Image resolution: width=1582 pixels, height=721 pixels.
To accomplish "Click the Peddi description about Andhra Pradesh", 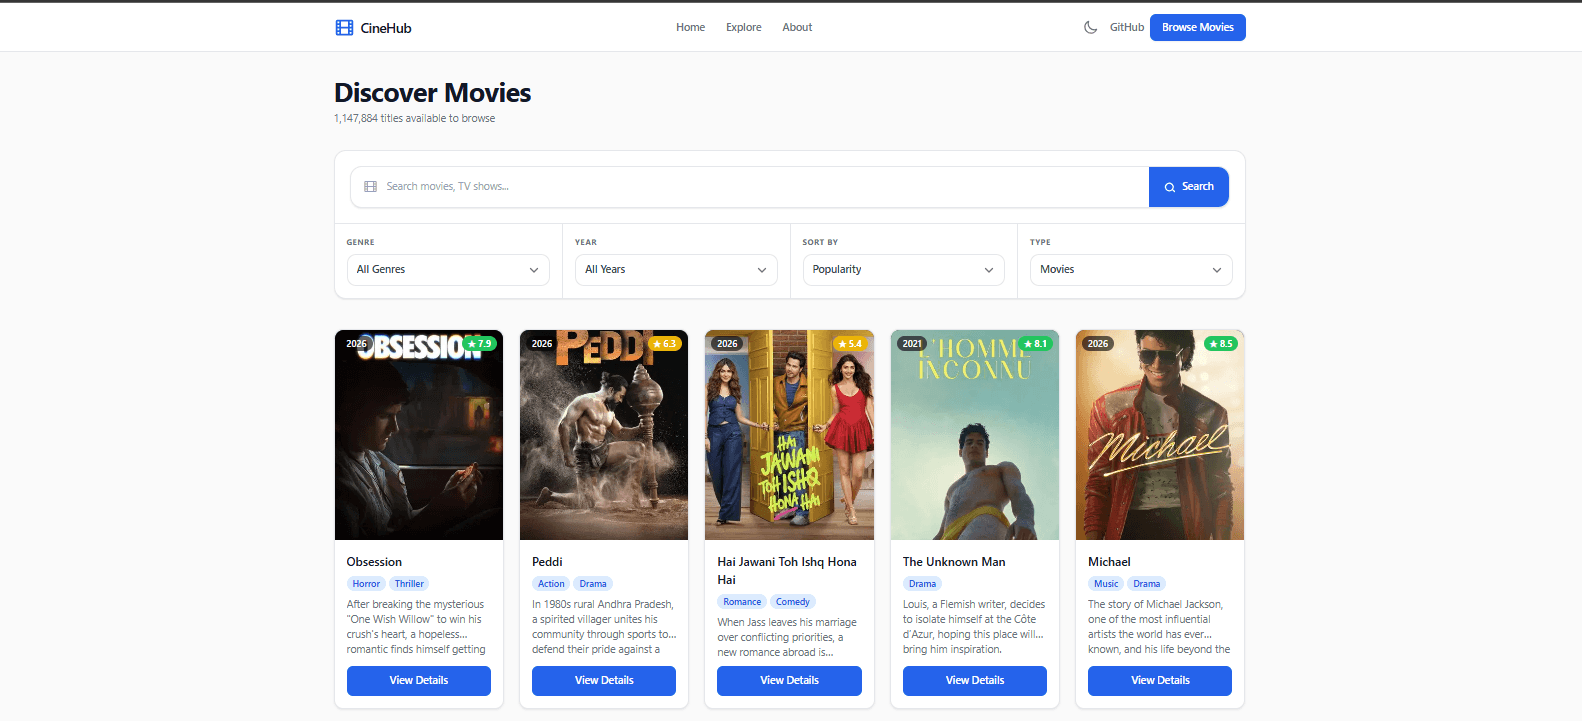I will coord(604,627).
